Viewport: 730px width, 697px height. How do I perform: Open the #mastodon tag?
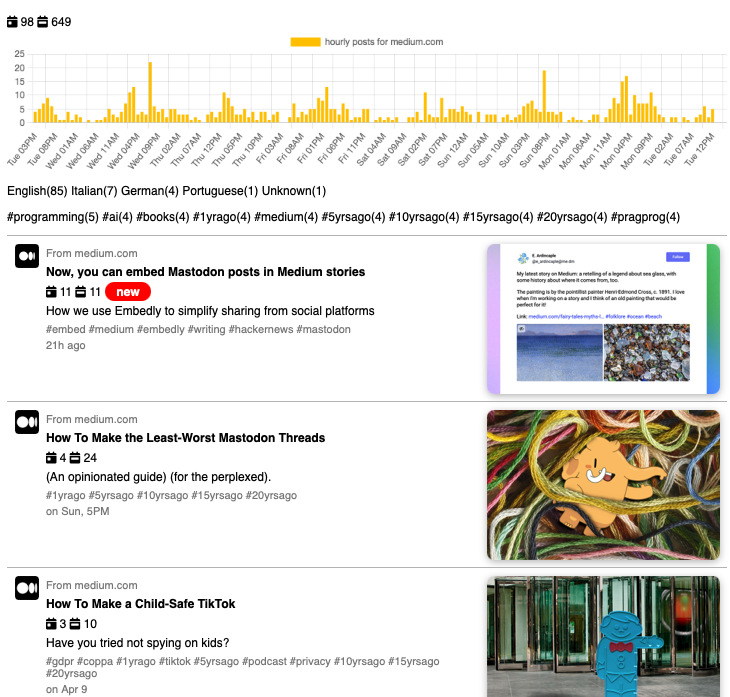324,330
